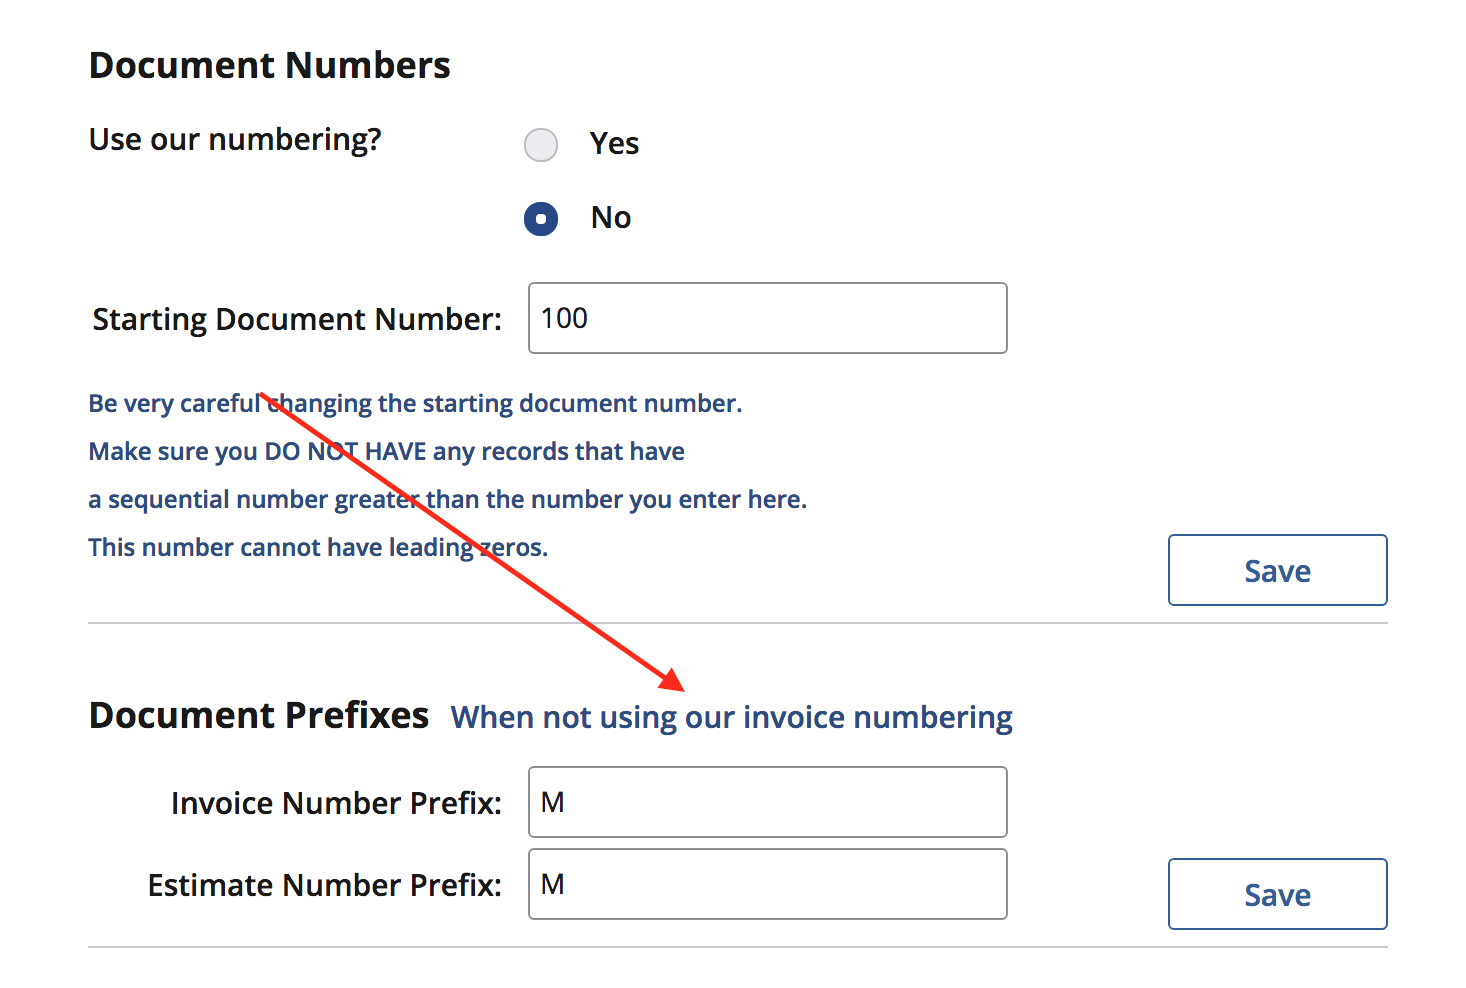Click the "Invoice Number Prefix:" label

click(336, 803)
